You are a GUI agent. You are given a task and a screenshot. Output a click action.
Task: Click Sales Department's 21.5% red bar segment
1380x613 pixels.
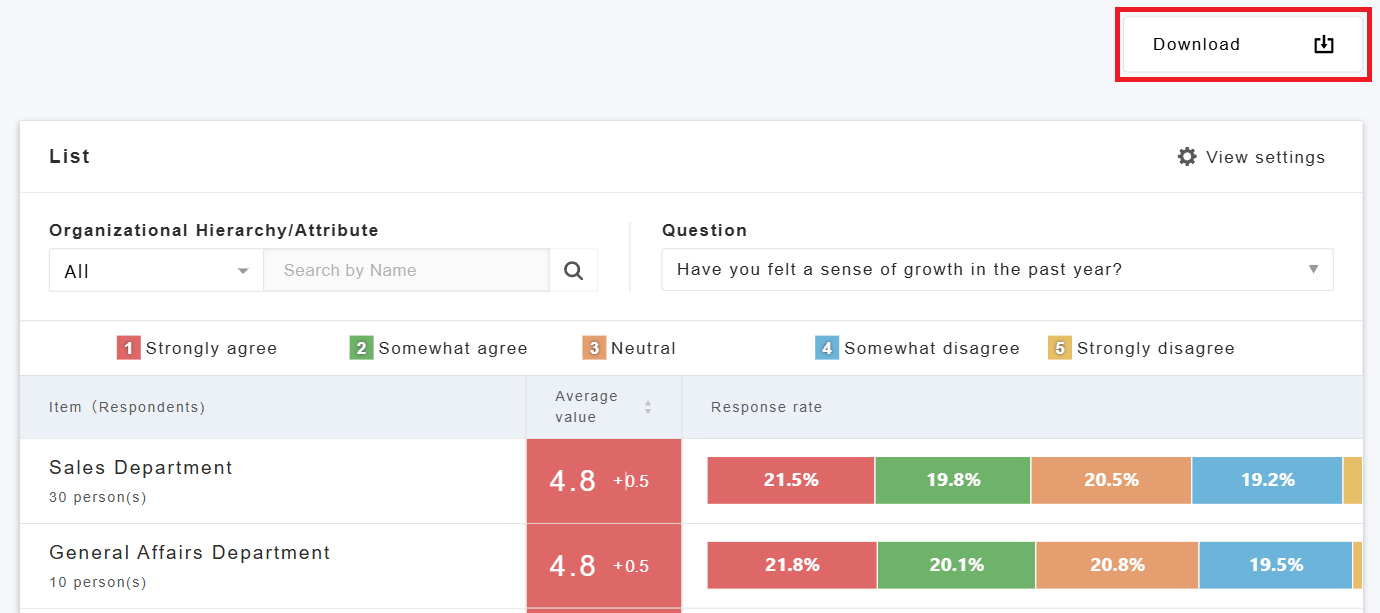791,480
